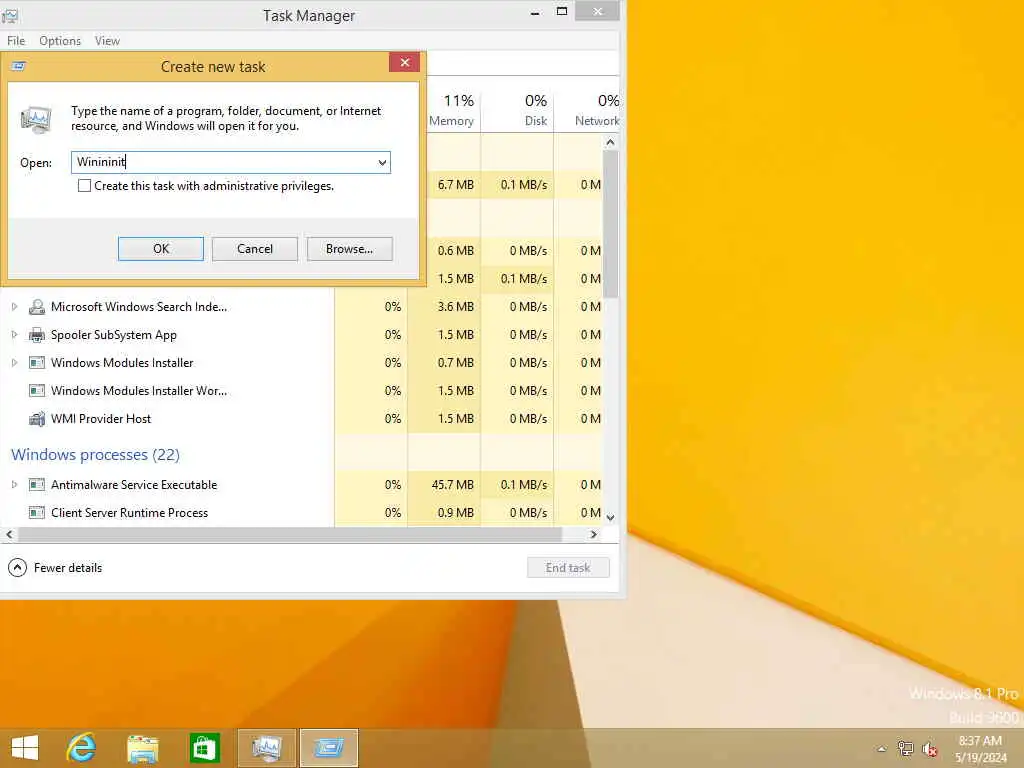Open the Windows Store taskbar icon
Image resolution: width=1024 pixels, height=768 pixels.
pyautogui.click(x=204, y=748)
